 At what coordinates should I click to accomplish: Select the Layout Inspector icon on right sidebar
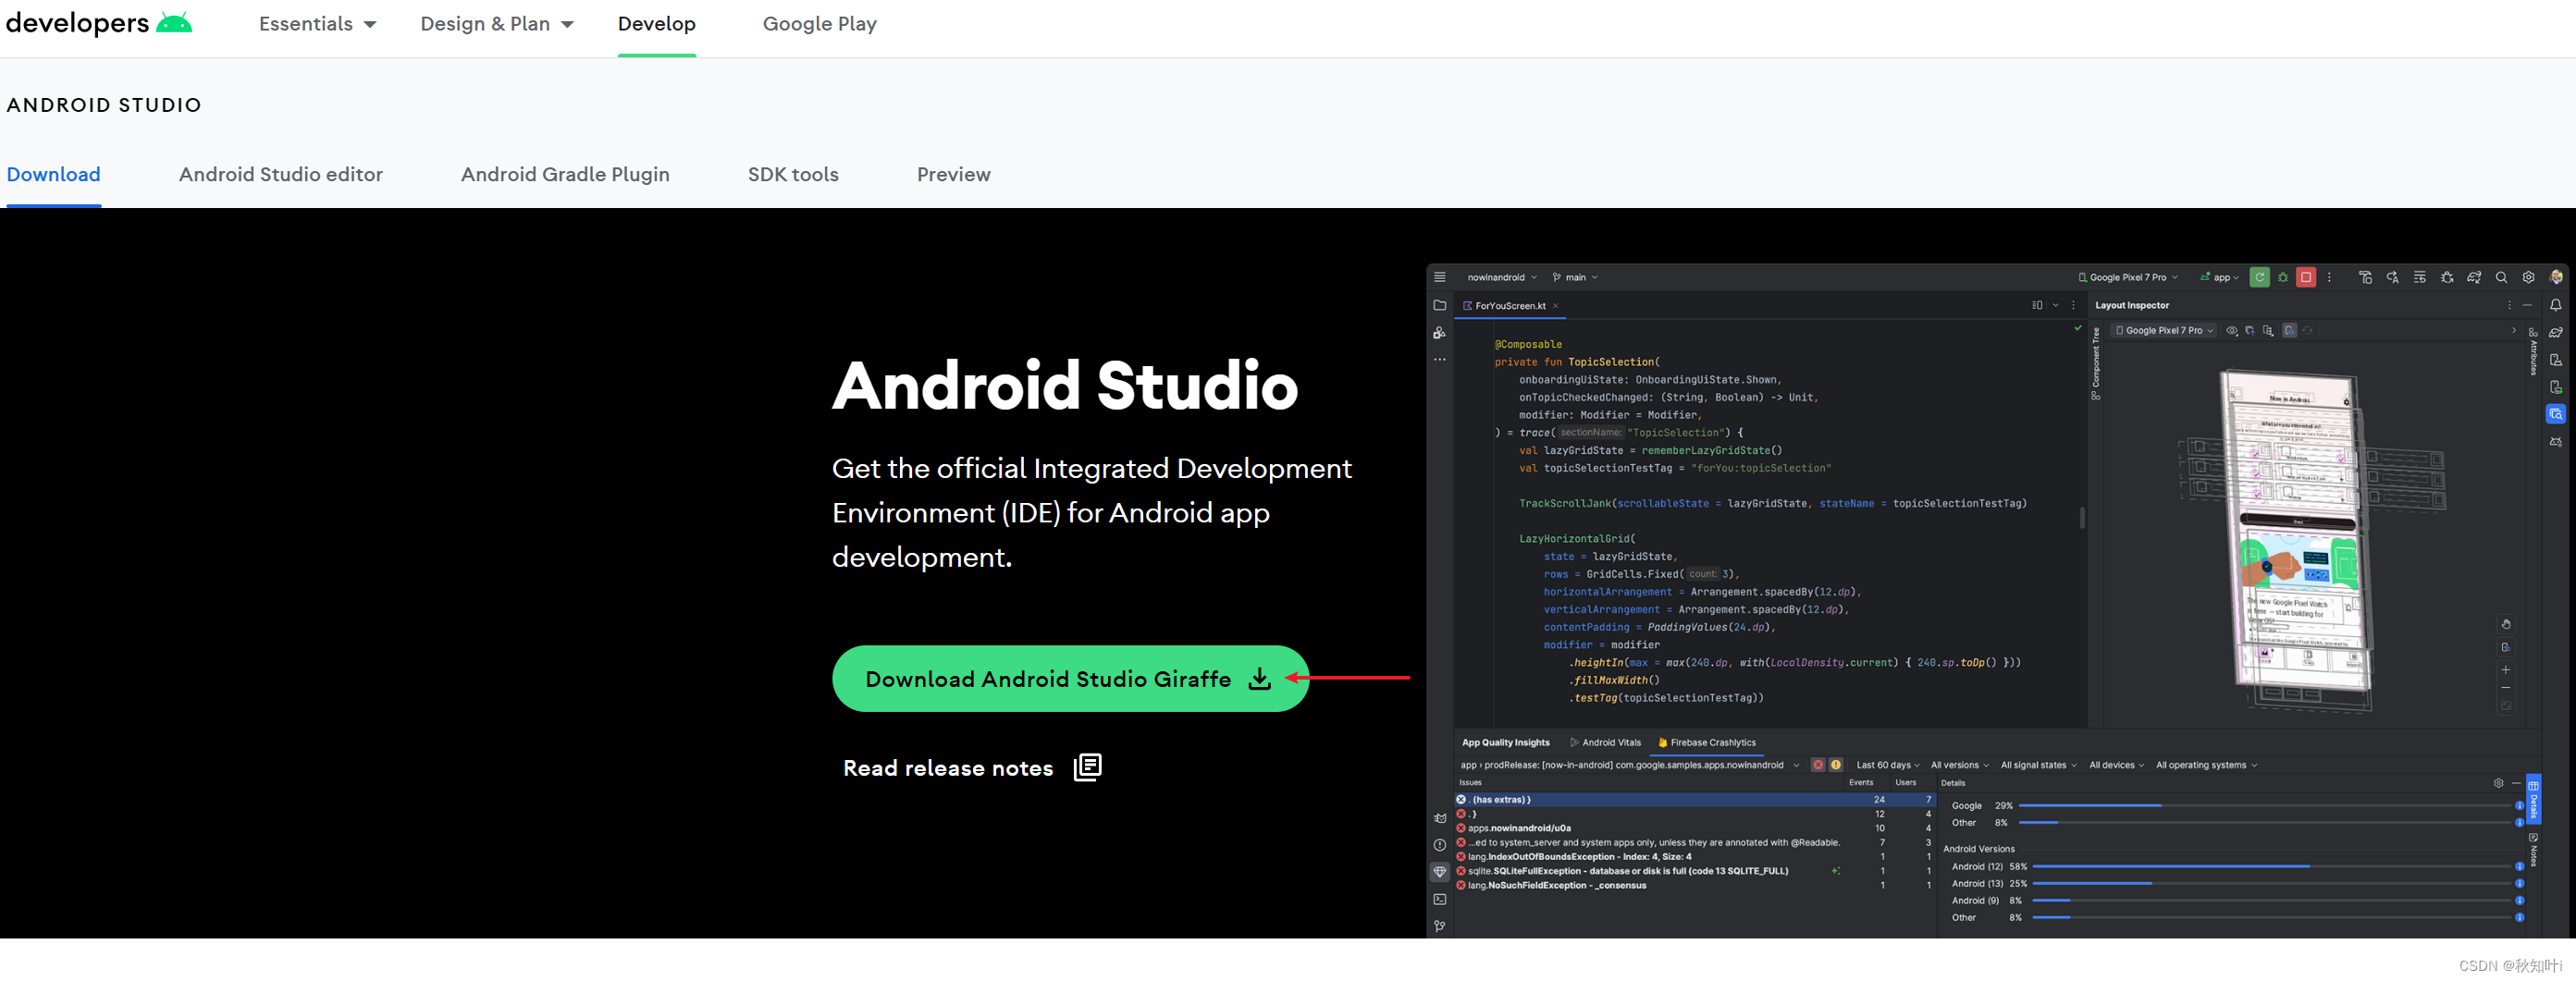click(2556, 414)
